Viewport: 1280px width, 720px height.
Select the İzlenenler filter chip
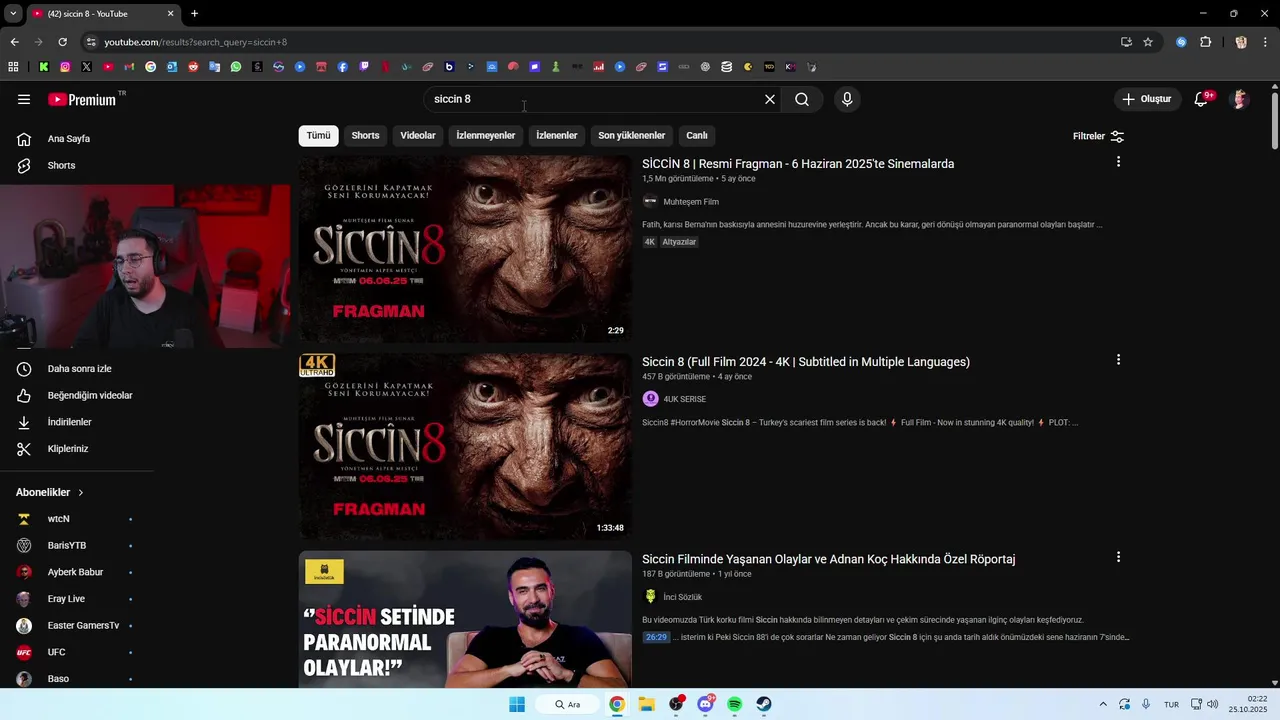[557, 136]
